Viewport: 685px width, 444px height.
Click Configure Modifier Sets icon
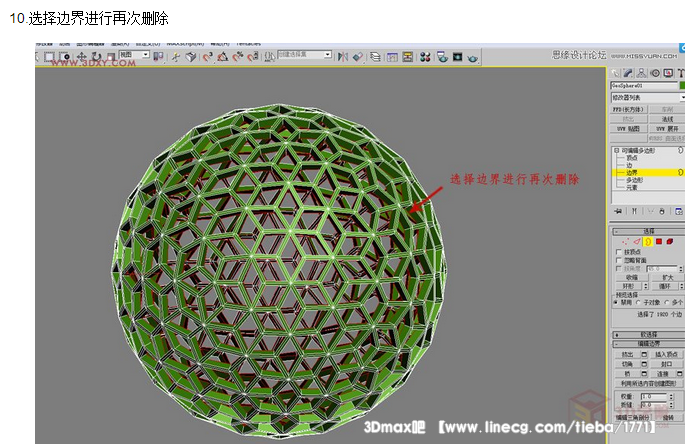click(x=679, y=212)
